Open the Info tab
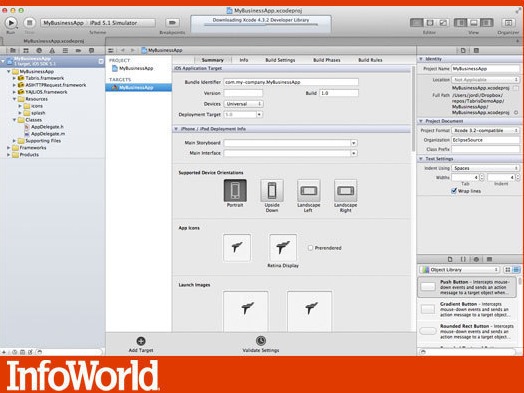The image size is (524, 393). (244, 60)
